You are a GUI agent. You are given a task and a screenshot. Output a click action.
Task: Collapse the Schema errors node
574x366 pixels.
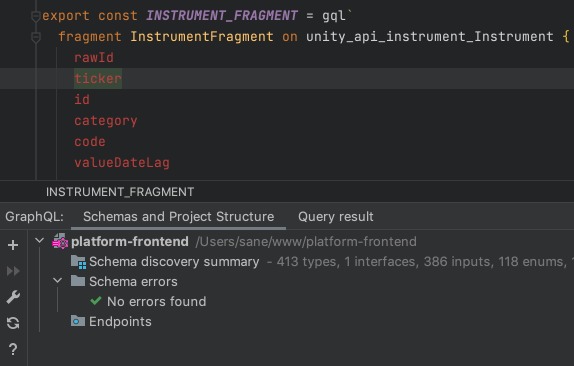57,281
